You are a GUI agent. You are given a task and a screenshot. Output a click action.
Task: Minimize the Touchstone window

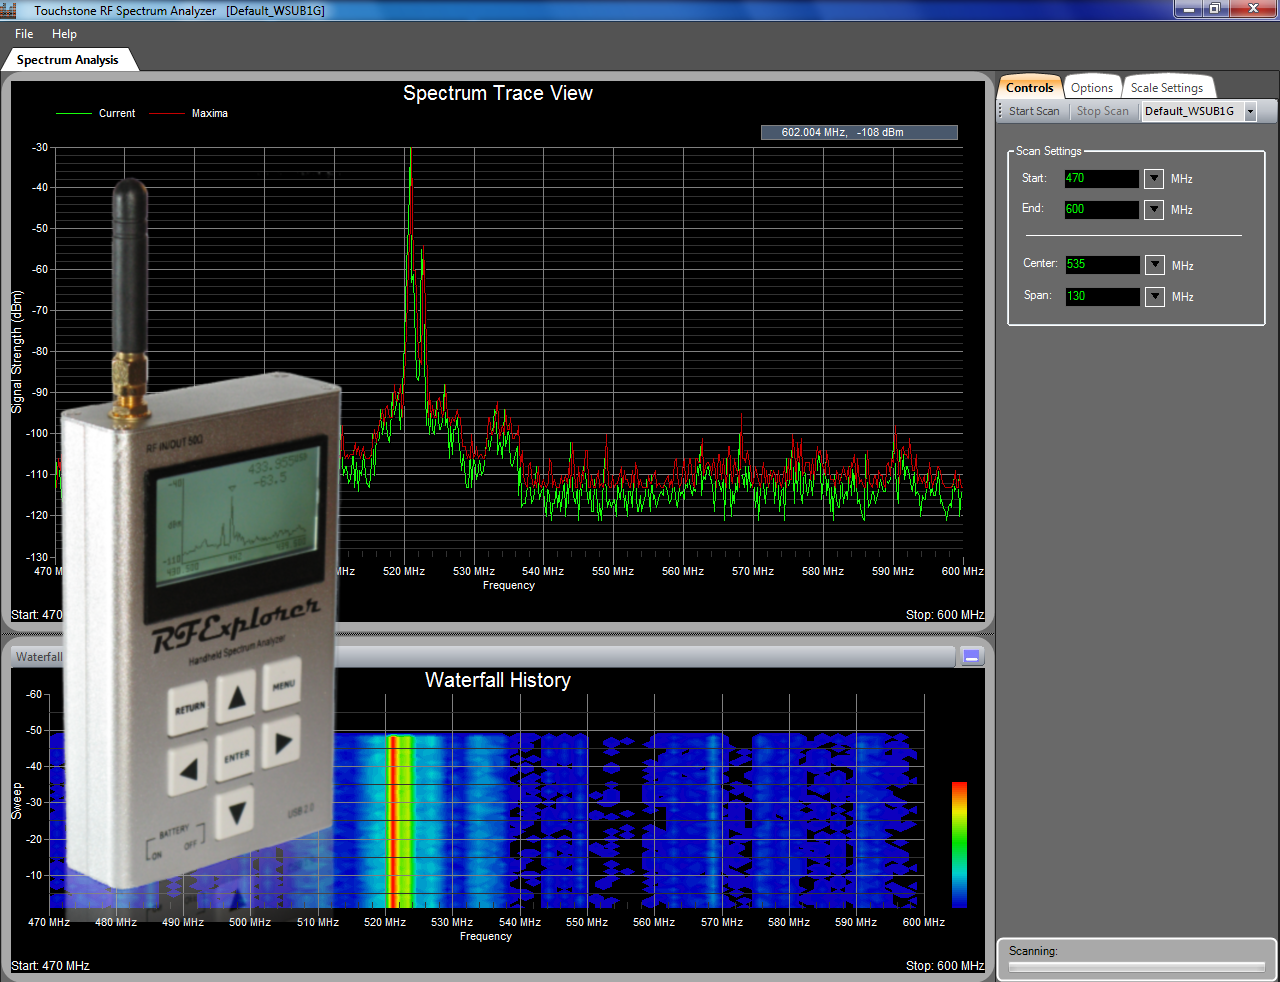[x=1188, y=9]
